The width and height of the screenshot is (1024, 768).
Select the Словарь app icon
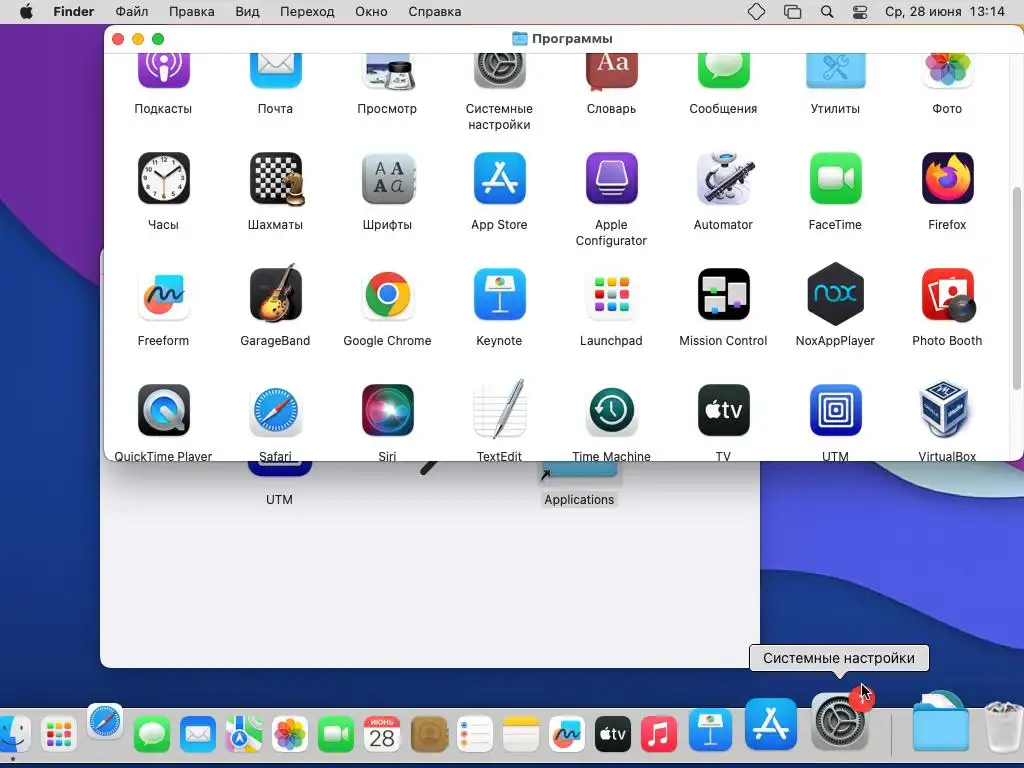611,71
